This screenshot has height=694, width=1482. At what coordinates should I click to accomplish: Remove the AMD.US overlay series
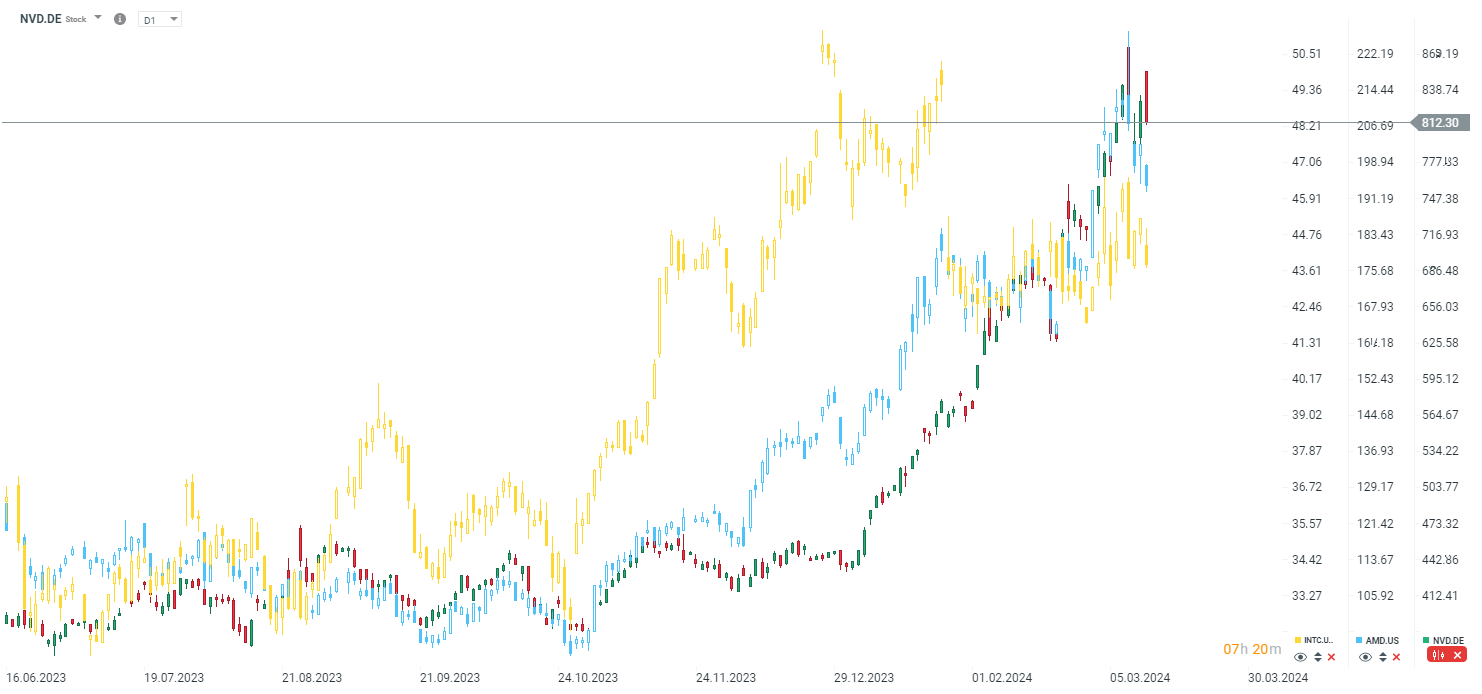pyautogui.click(x=1397, y=657)
